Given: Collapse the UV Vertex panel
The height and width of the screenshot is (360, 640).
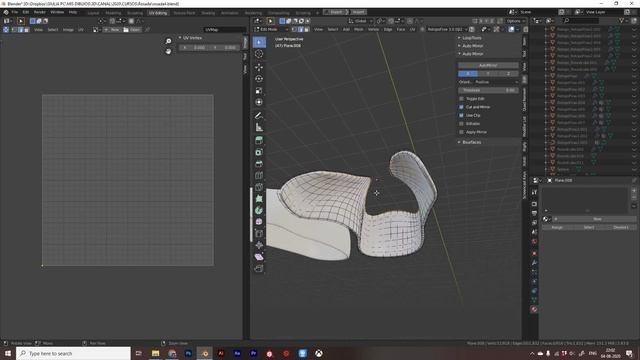Looking at the screenshot, I should click(191, 38).
